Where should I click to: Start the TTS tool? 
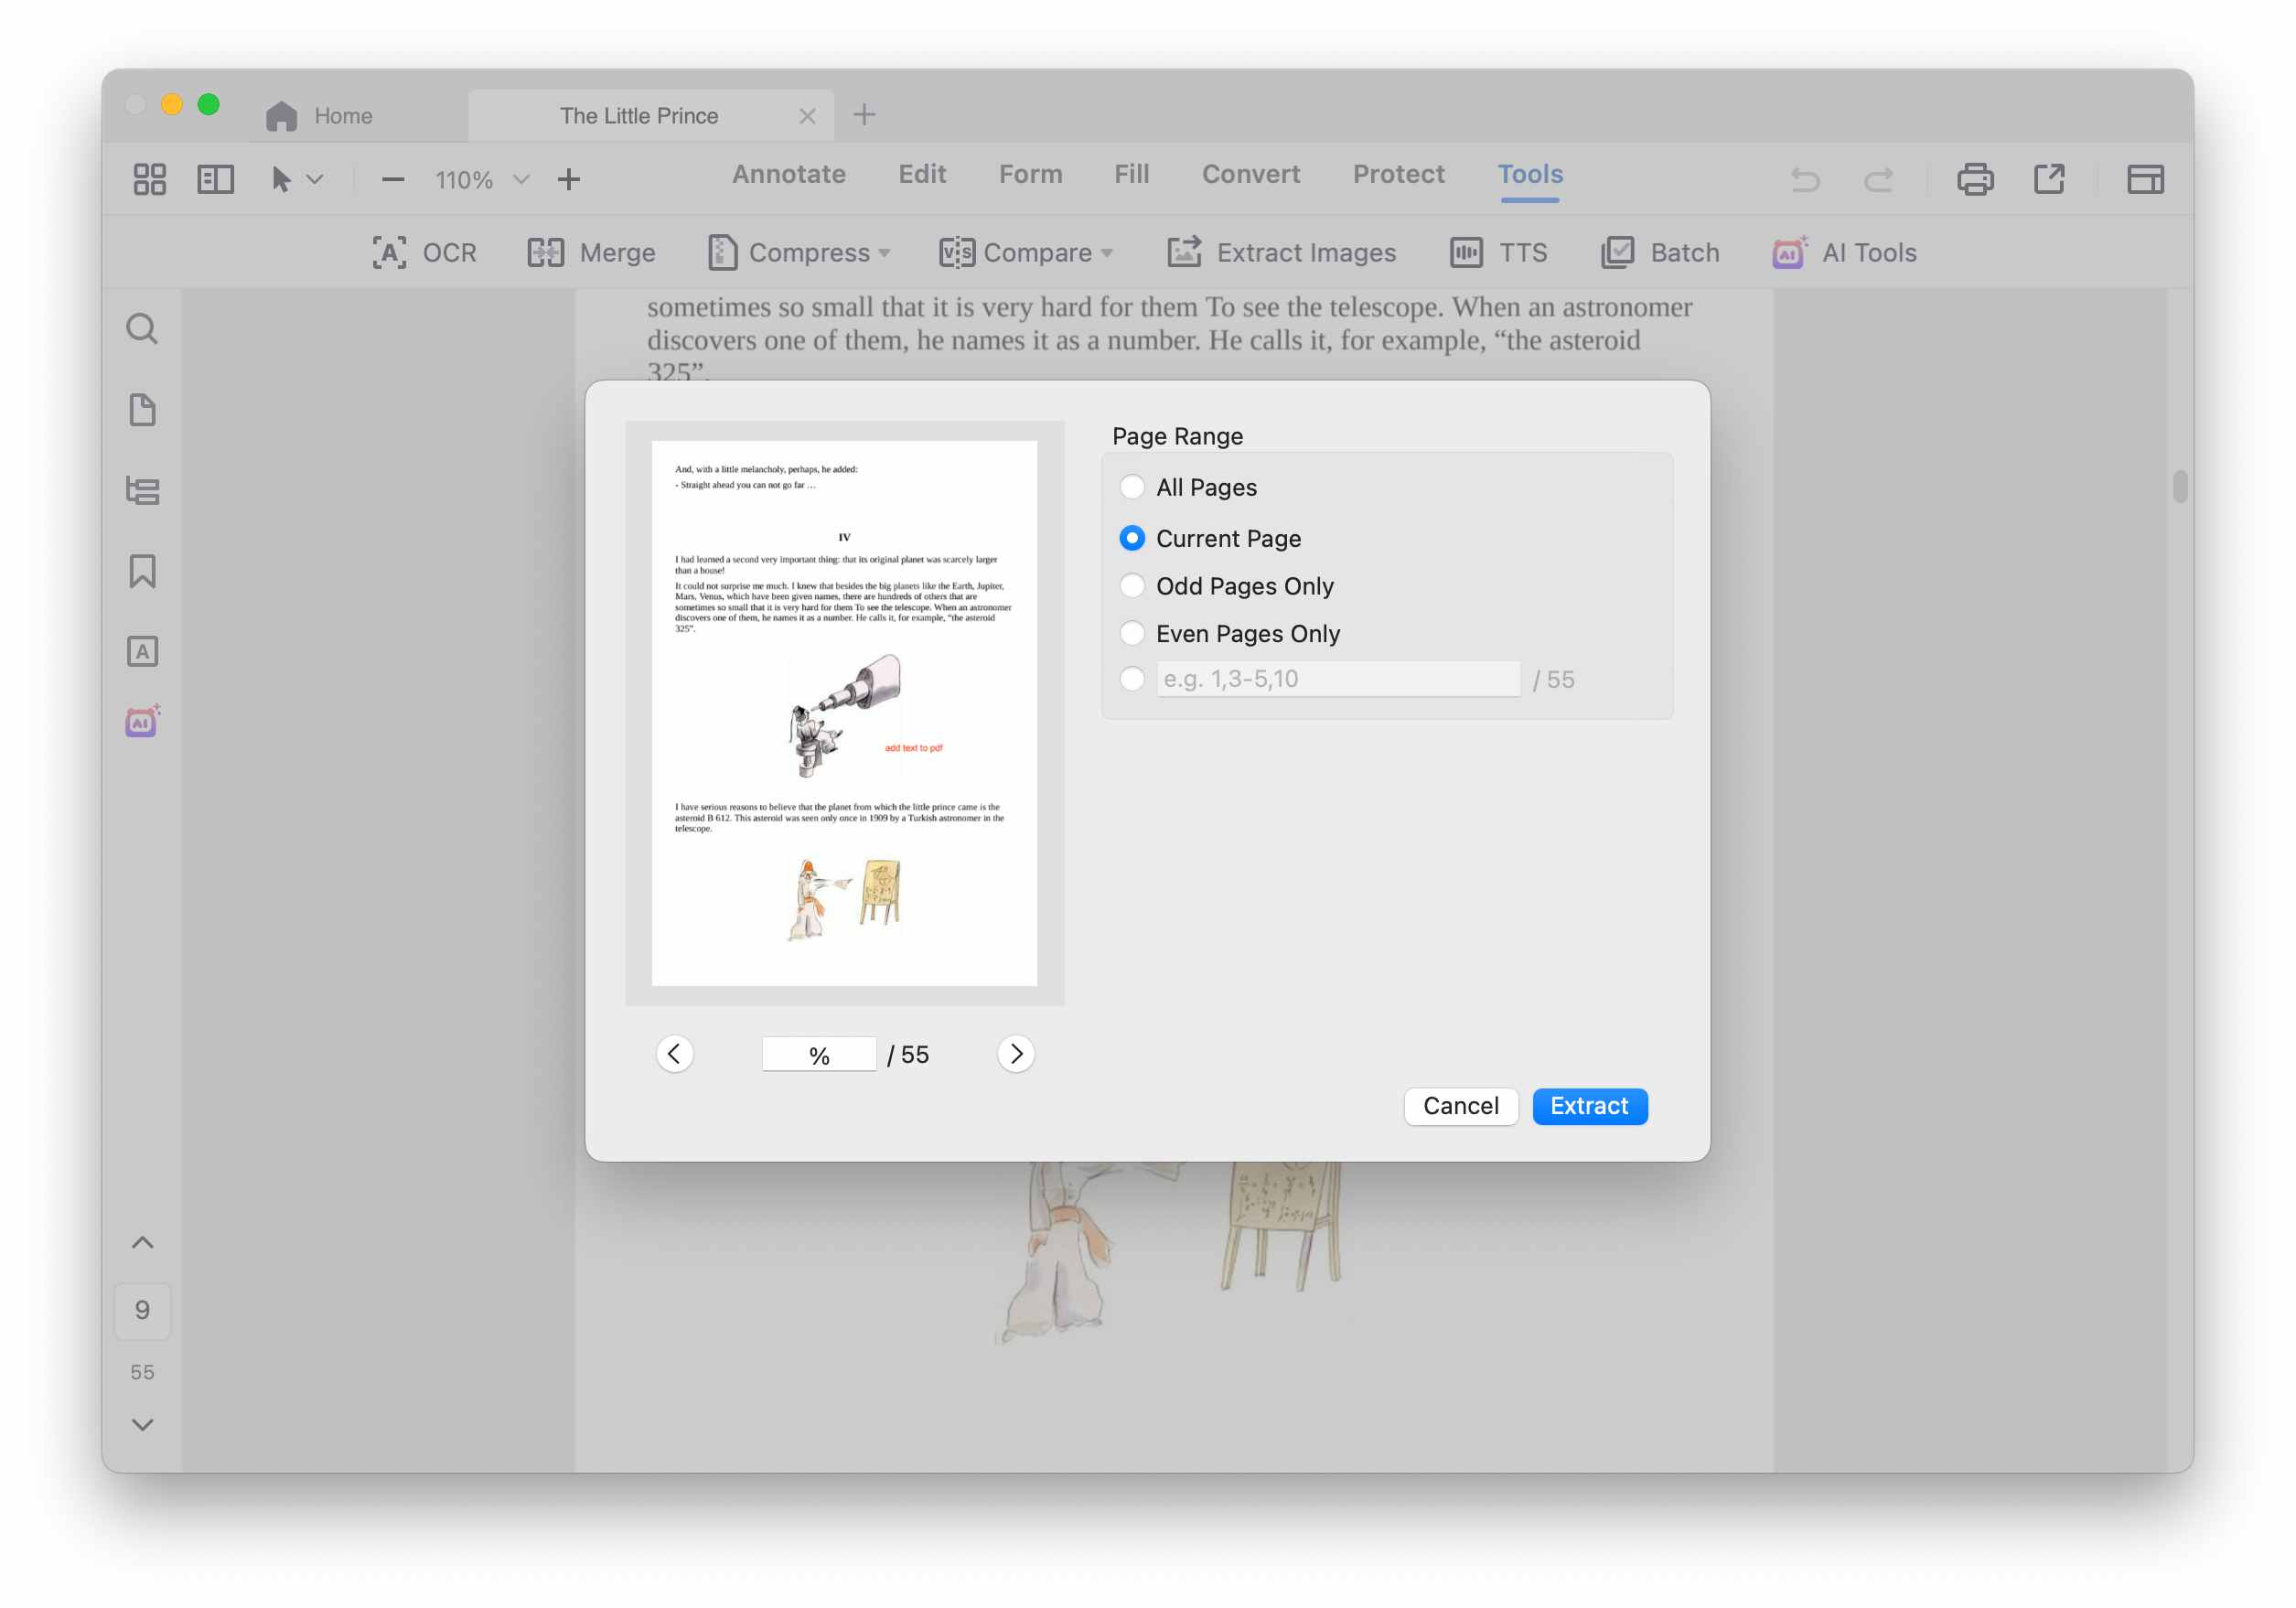(x=1498, y=253)
